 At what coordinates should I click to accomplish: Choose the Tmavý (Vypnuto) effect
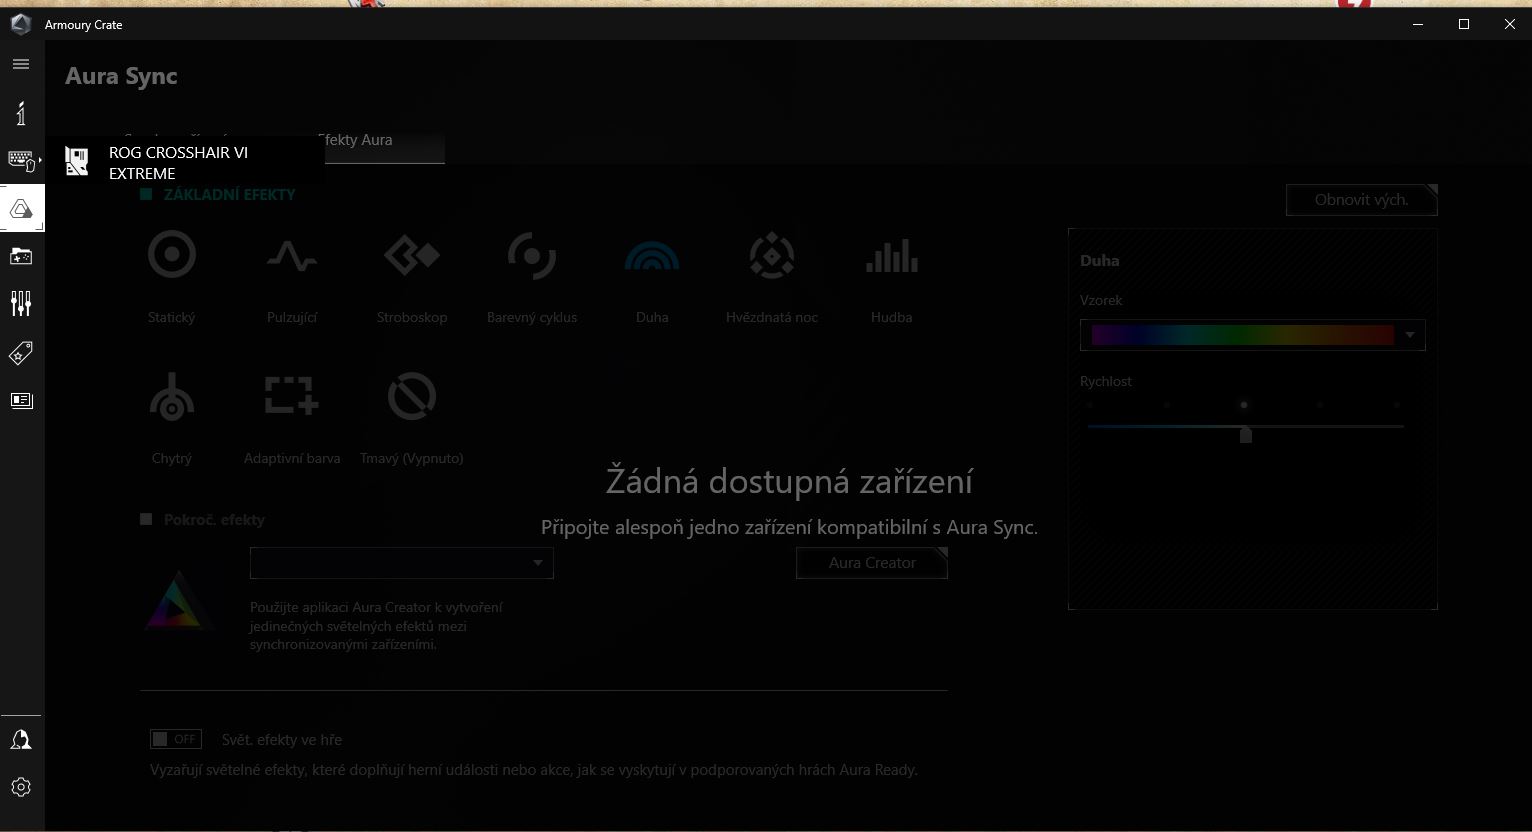[412, 397]
